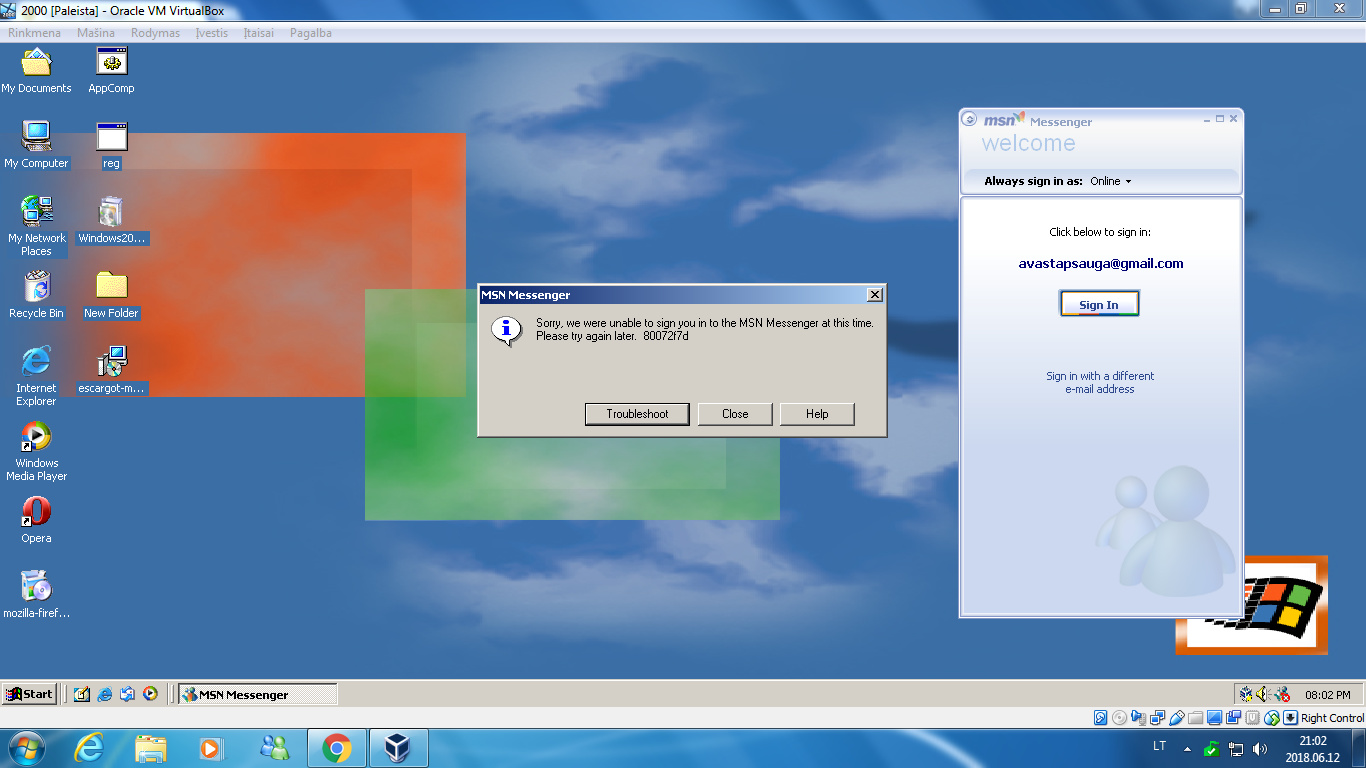Select the Opera desktop shortcut

pos(36,520)
